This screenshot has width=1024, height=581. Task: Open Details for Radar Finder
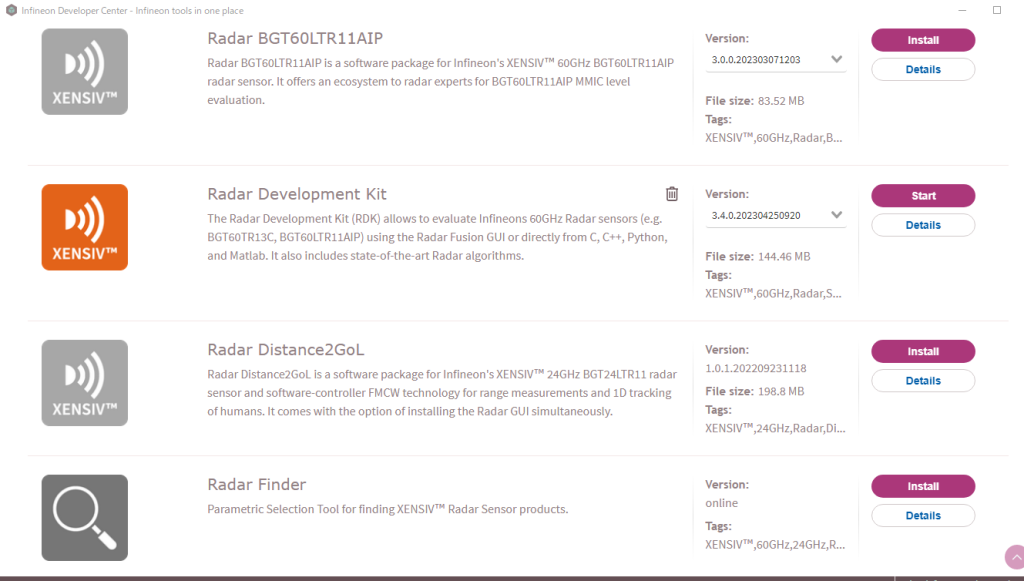(x=923, y=516)
